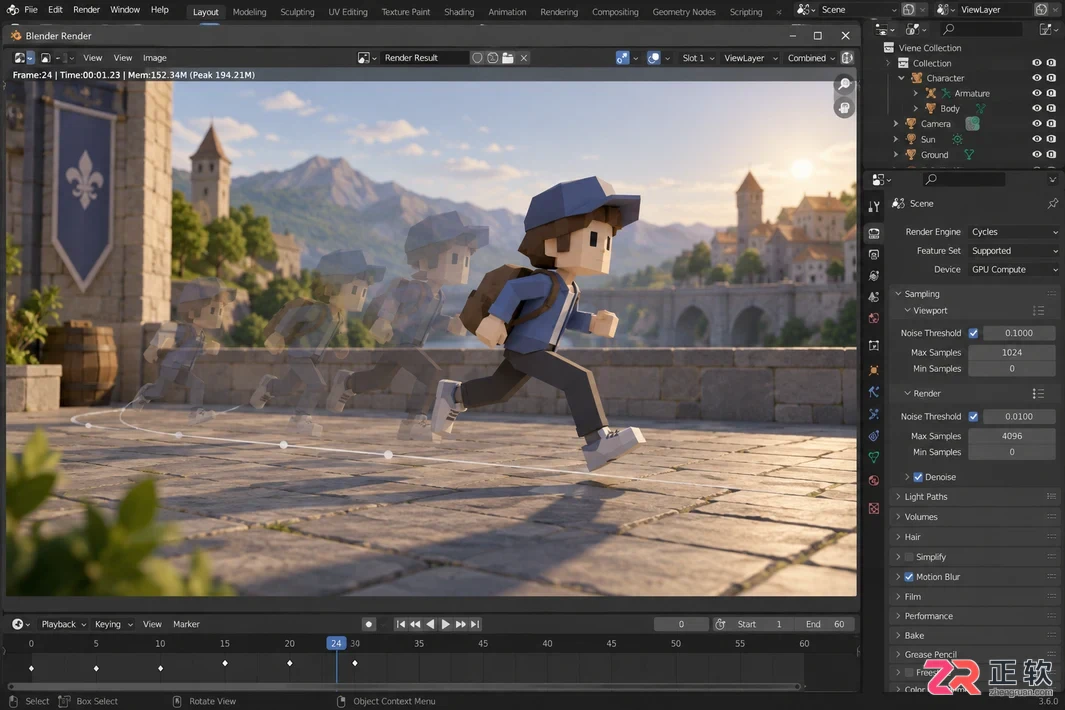
Task: Open the World properties tab icon
Action: (874, 318)
